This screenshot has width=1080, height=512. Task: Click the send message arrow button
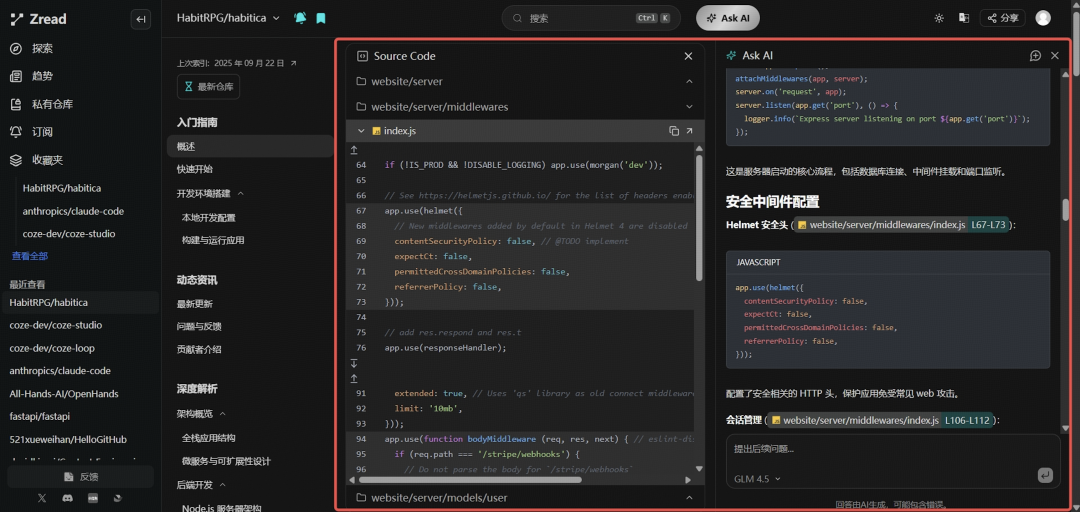tap(1045, 475)
